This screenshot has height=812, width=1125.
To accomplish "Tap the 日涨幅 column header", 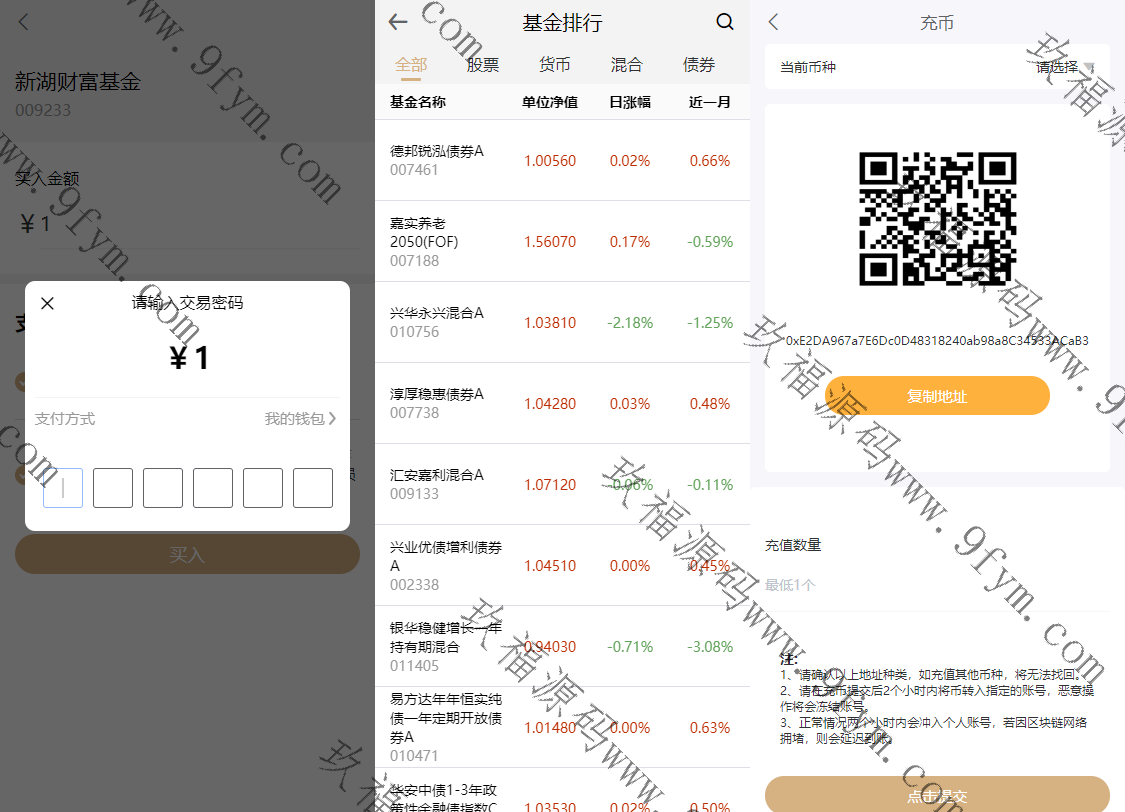I will tap(630, 102).
